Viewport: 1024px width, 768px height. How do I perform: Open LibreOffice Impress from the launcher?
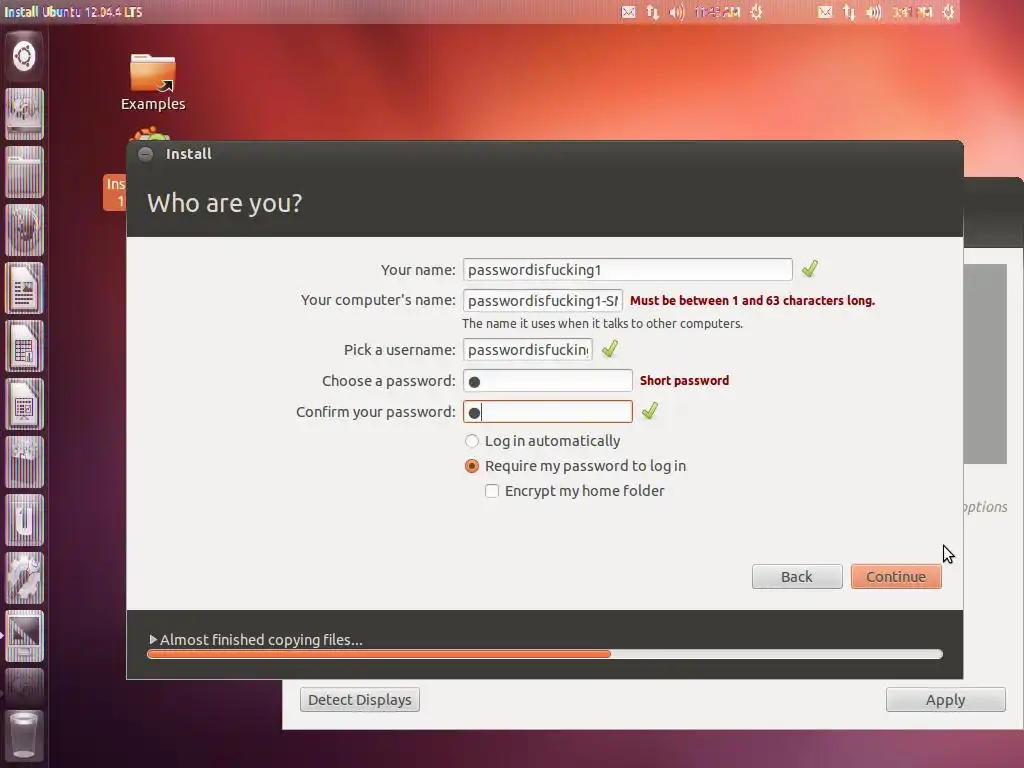24,404
